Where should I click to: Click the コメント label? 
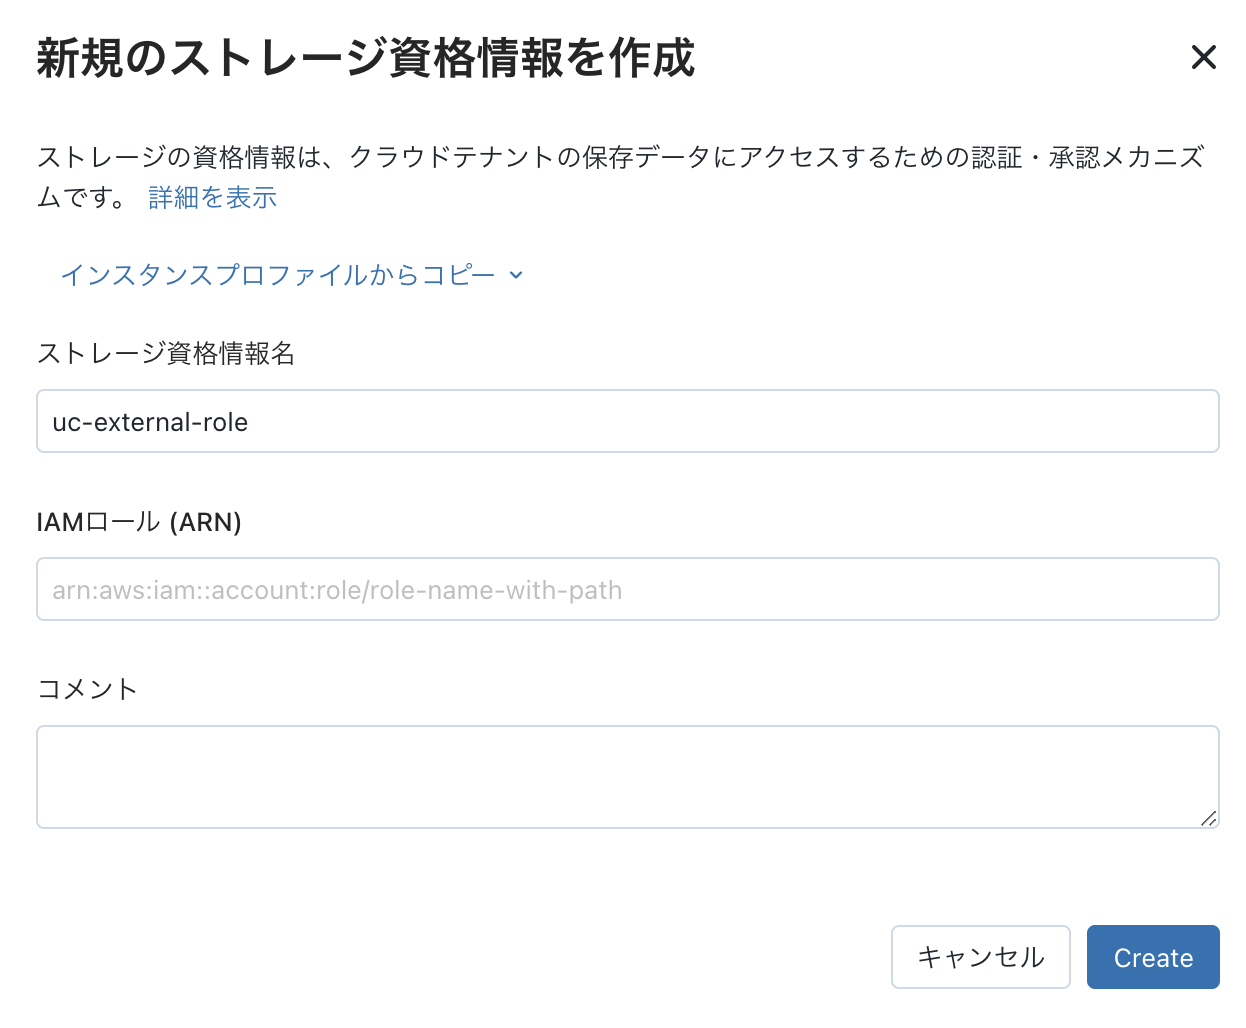point(87,689)
